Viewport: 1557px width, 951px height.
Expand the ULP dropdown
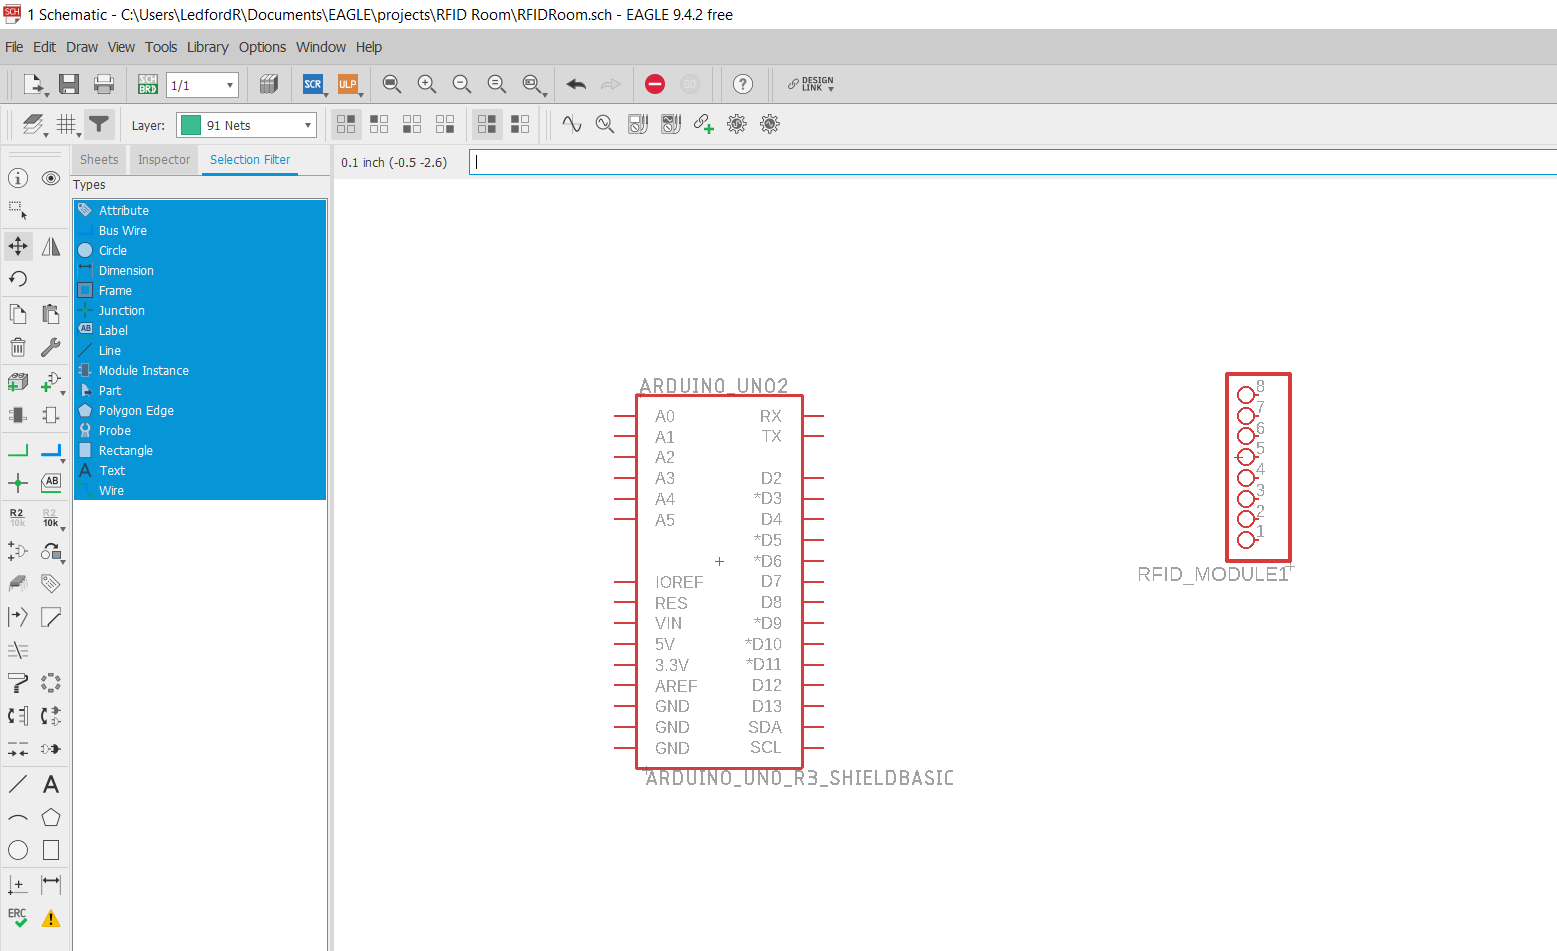click(x=361, y=95)
